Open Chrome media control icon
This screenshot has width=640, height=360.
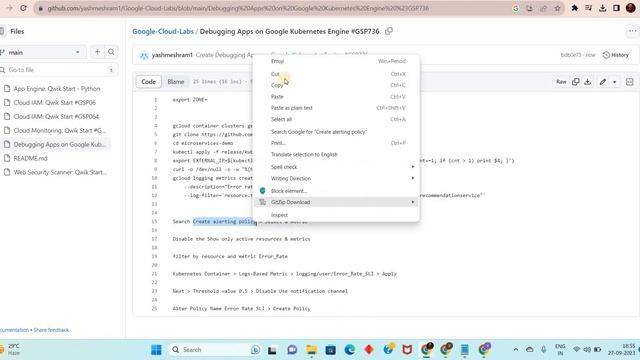coord(588,8)
